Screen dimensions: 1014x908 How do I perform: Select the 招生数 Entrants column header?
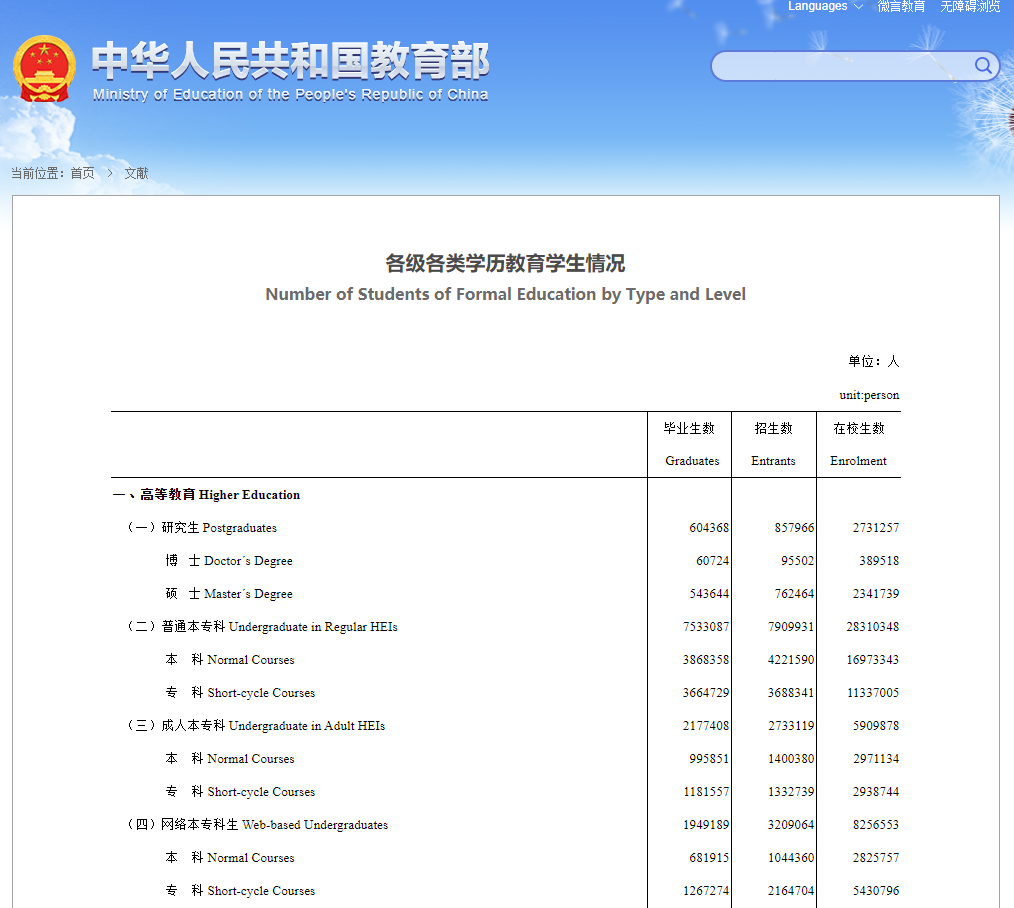(x=773, y=444)
